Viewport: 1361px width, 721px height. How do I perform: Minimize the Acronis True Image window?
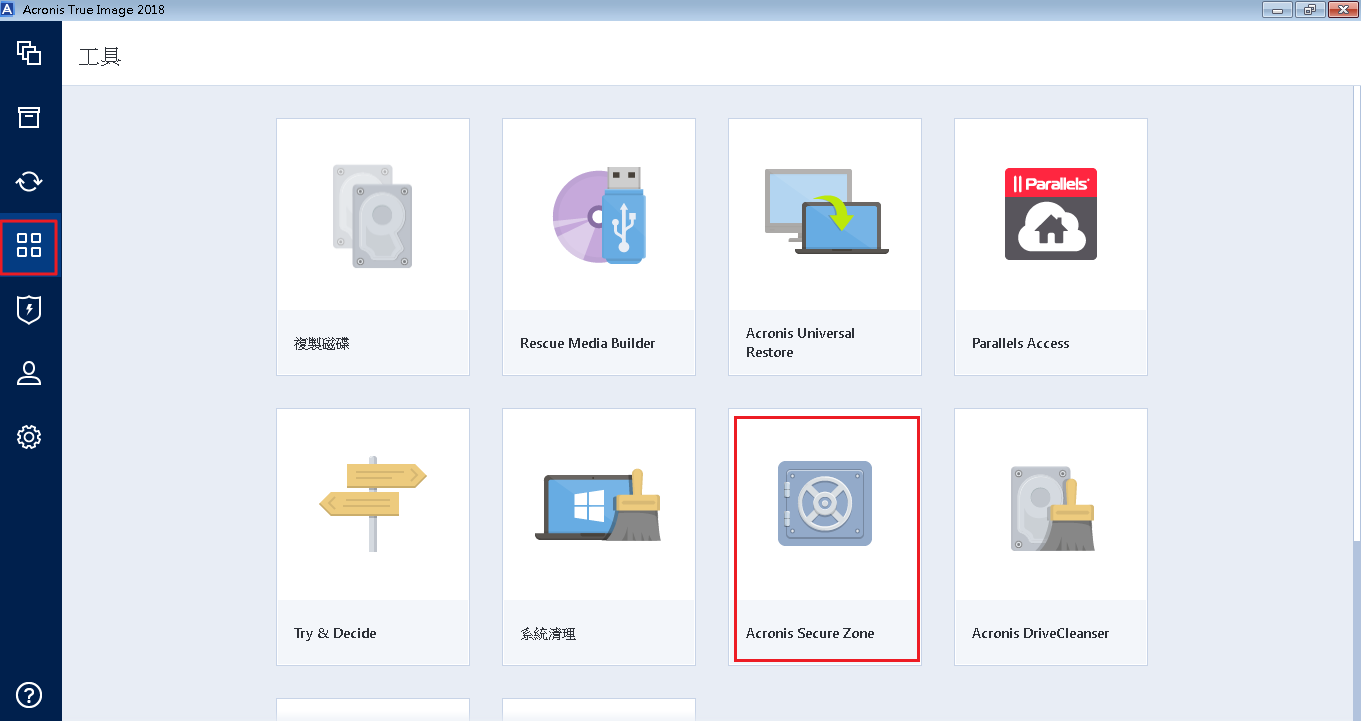point(1276,9)
